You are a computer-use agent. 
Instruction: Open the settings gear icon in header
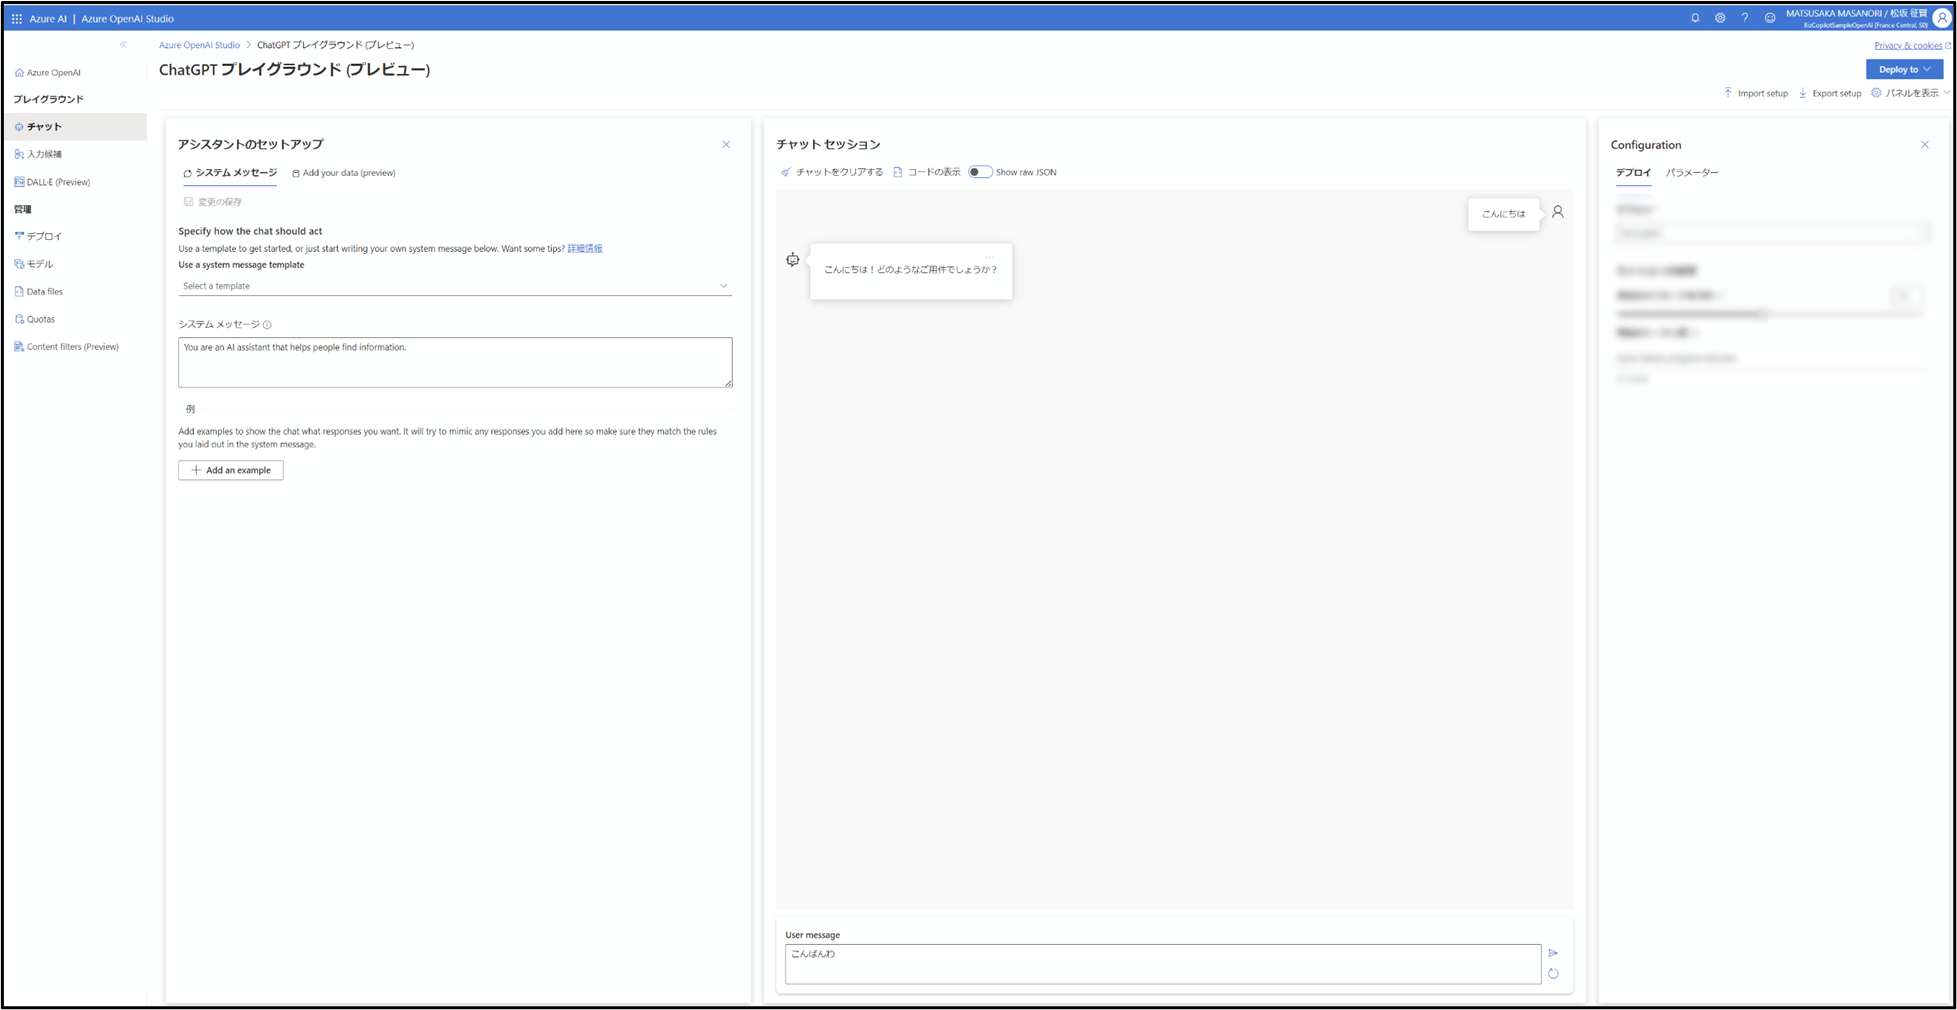pyautogui.click(x=1720, y=18)
